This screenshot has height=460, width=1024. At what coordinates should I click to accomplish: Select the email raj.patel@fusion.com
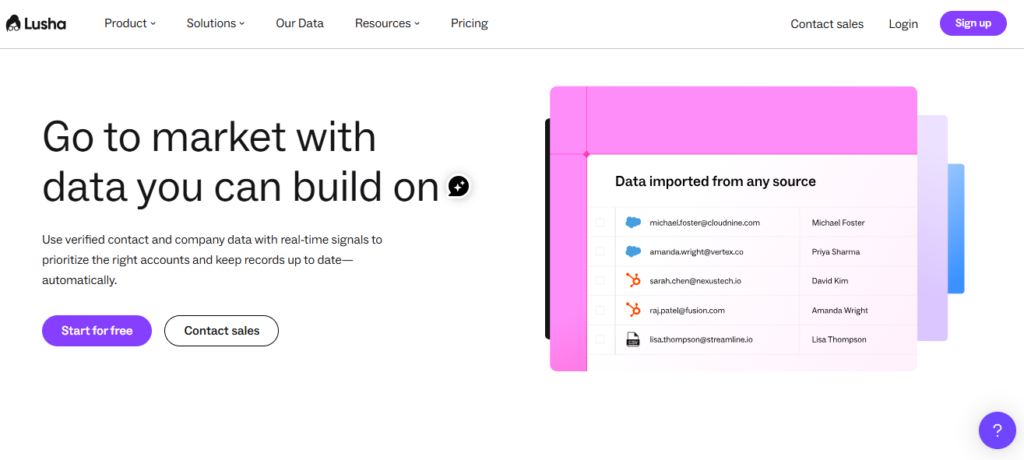(687, 311)
